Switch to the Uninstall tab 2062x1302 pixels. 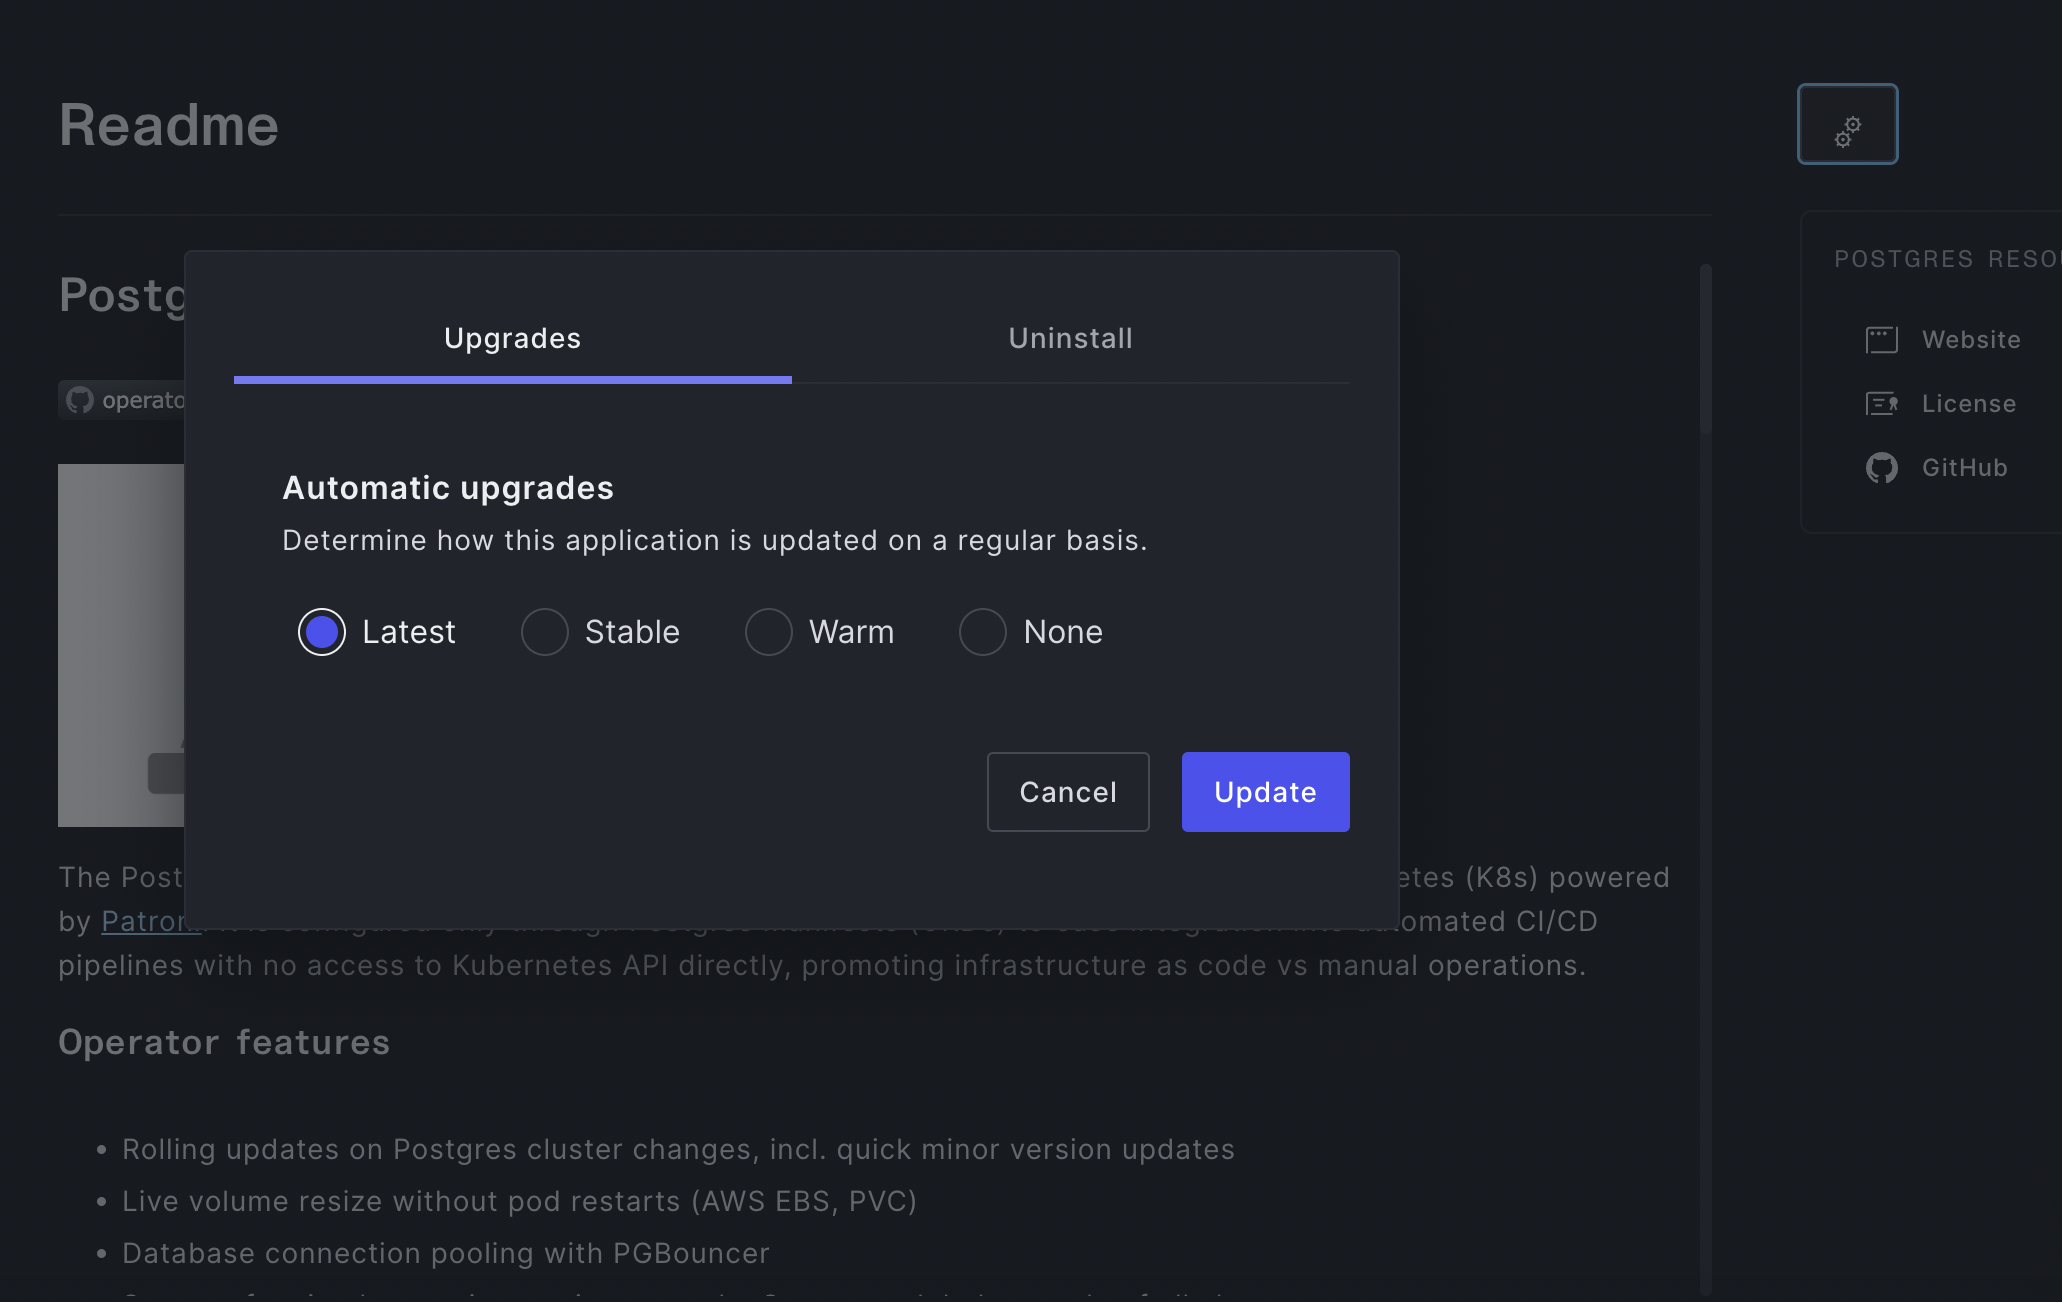pos(1070,339)
